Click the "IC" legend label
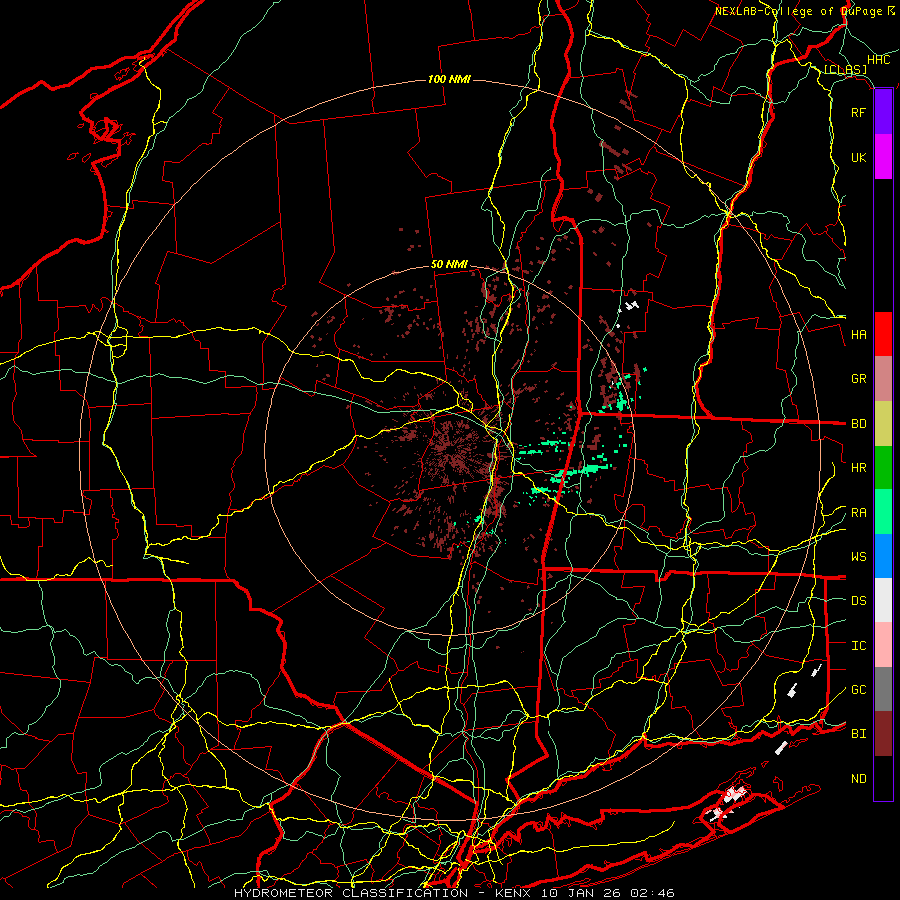Viewport: 900px width, 900px height. pos(859,646)
